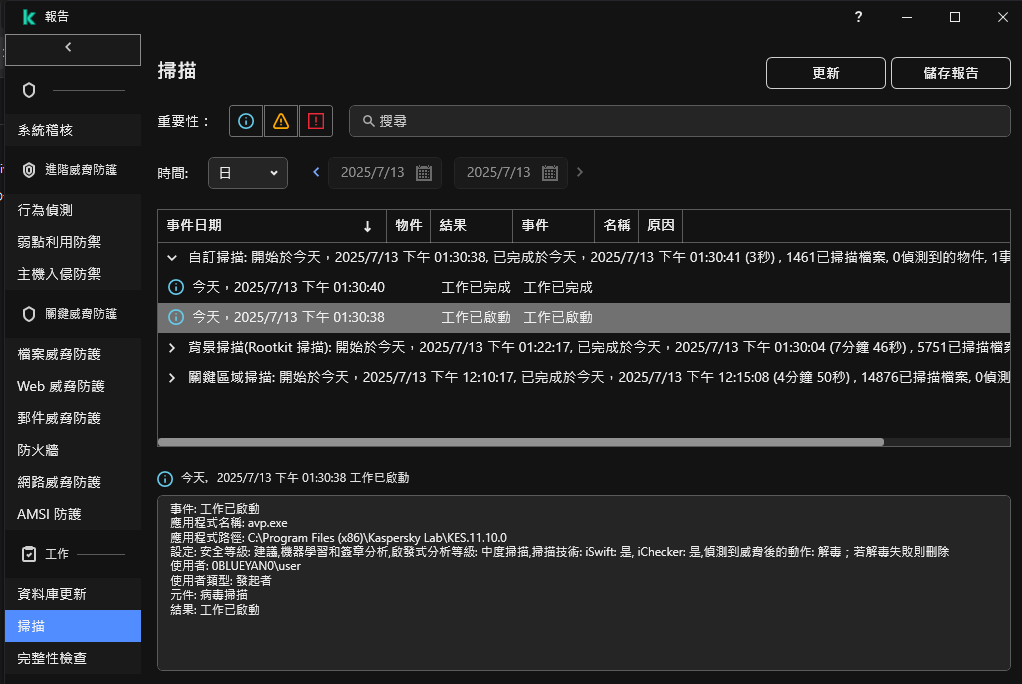1022x684 pixels.
Task: Click the help question mark icon
Action: click(x=858, y=17)
